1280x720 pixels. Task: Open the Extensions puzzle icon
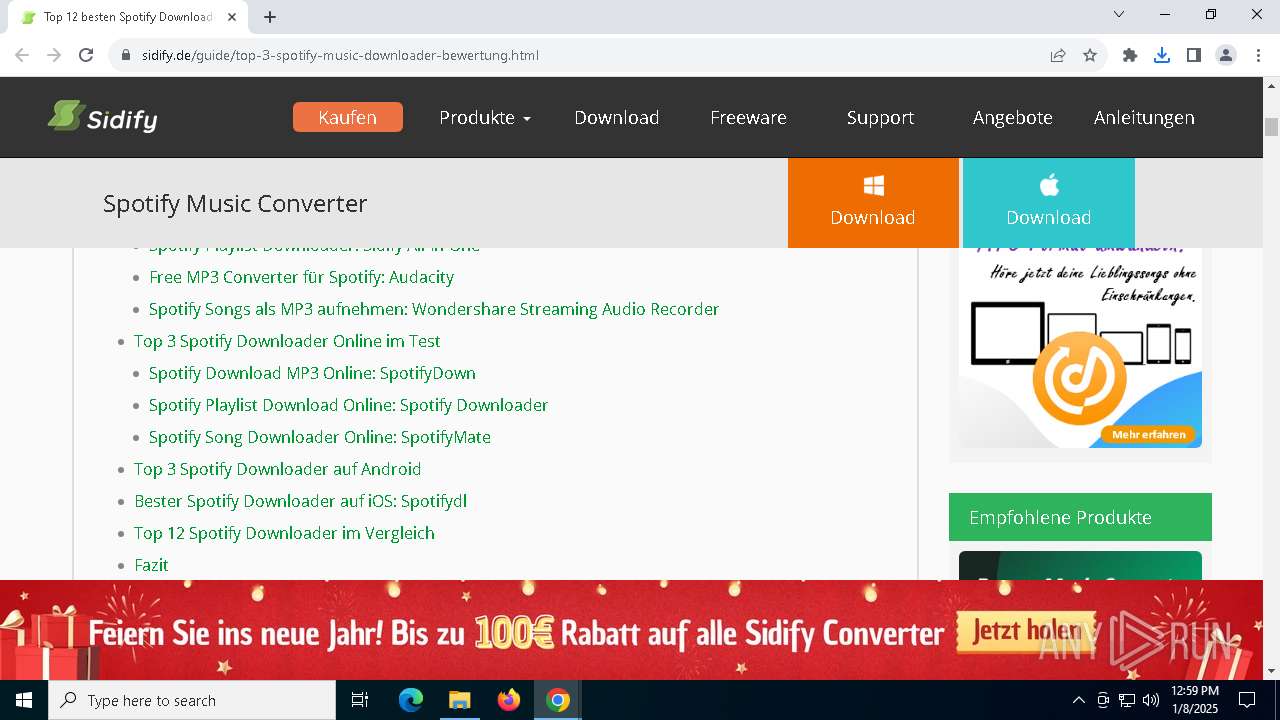pos(1130,55)
